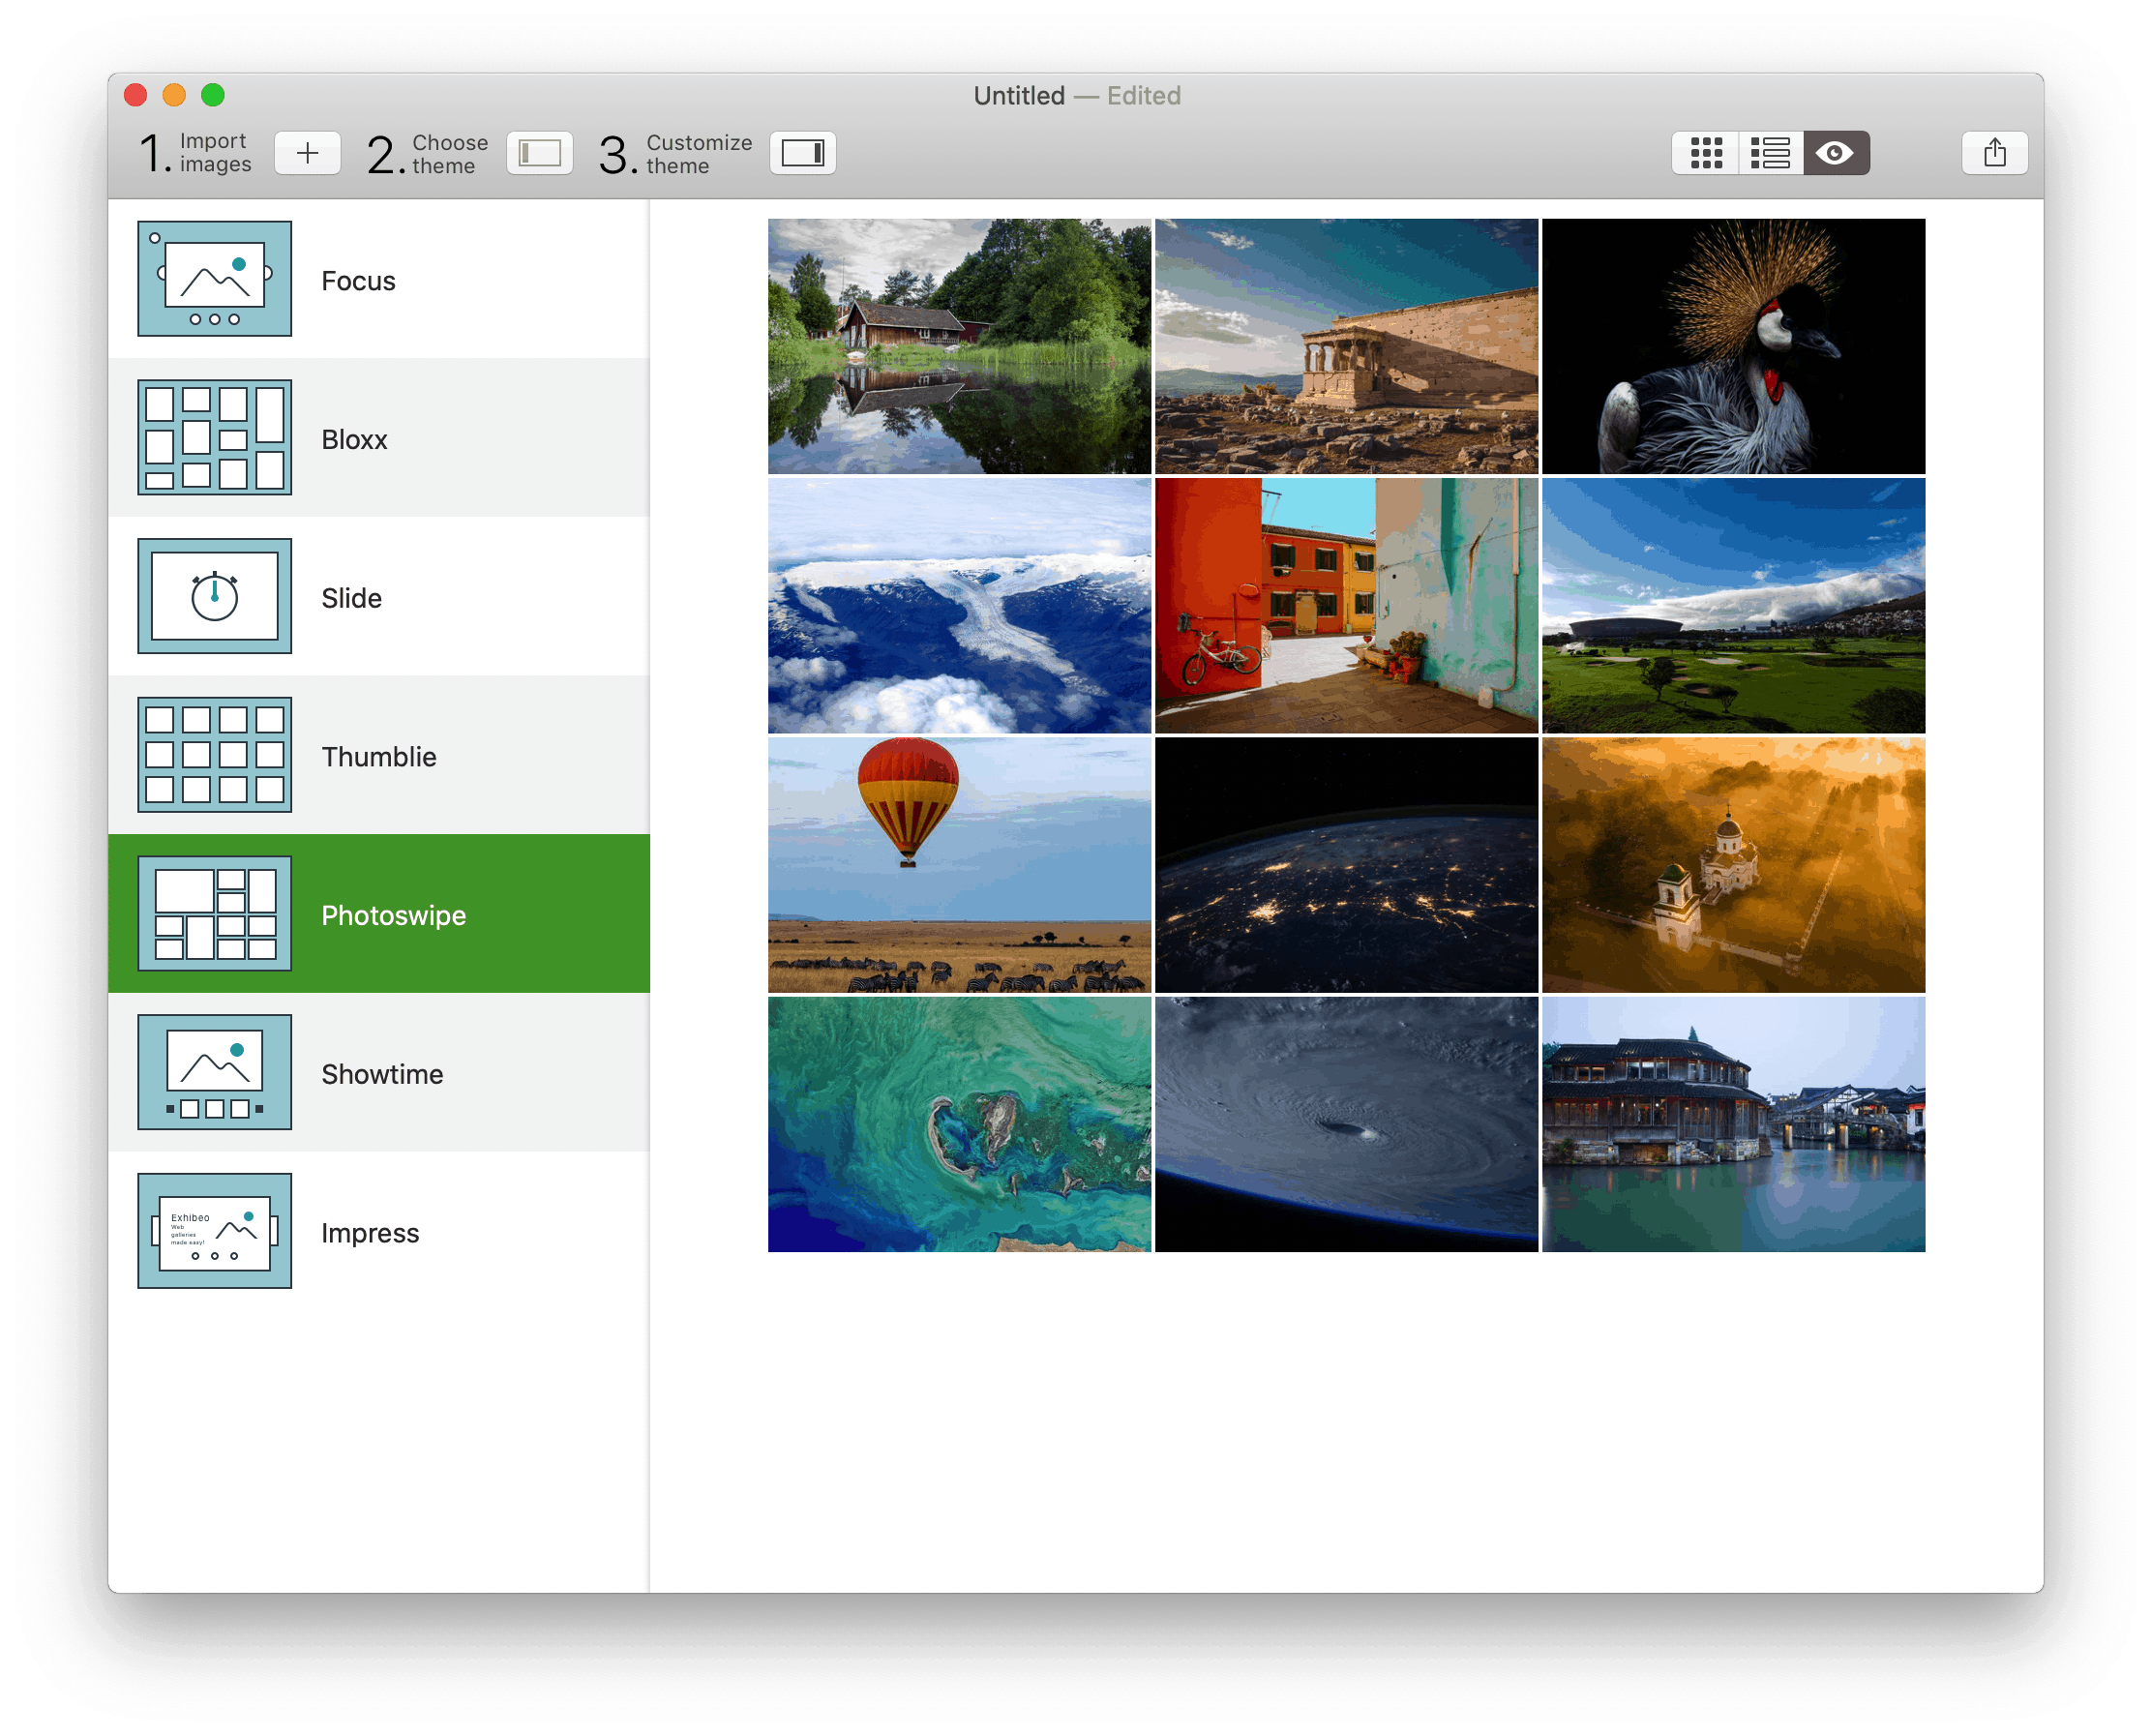This screenshot has height=1736, width=2152.
Task: Toggle the Customize theme right sidebar panel
Action: (802, 153)
